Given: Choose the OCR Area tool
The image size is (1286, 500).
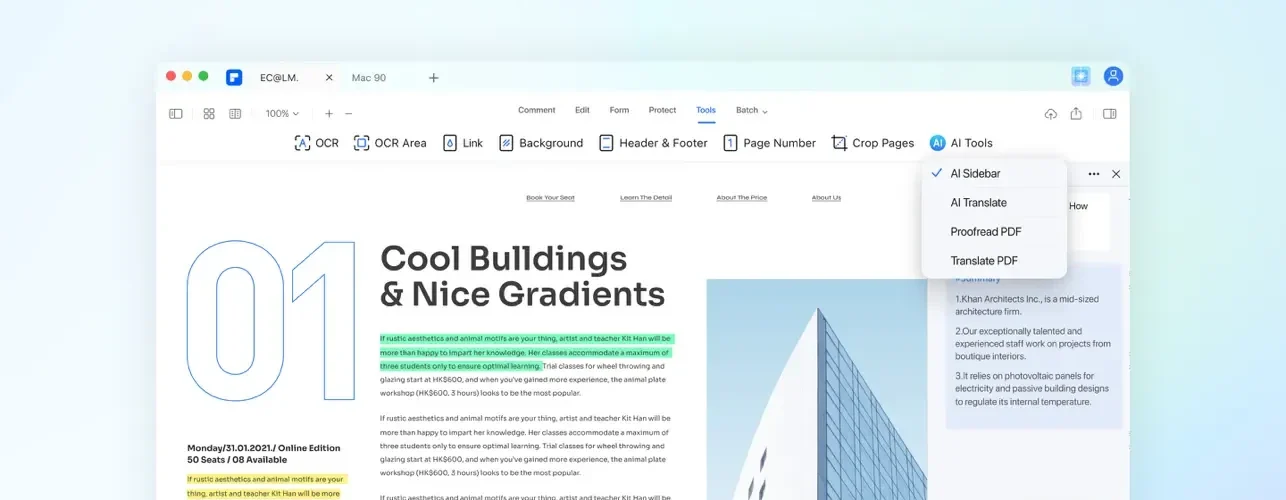Looking at the screenshot, I should pyautogui.click(x=390, y=143).
